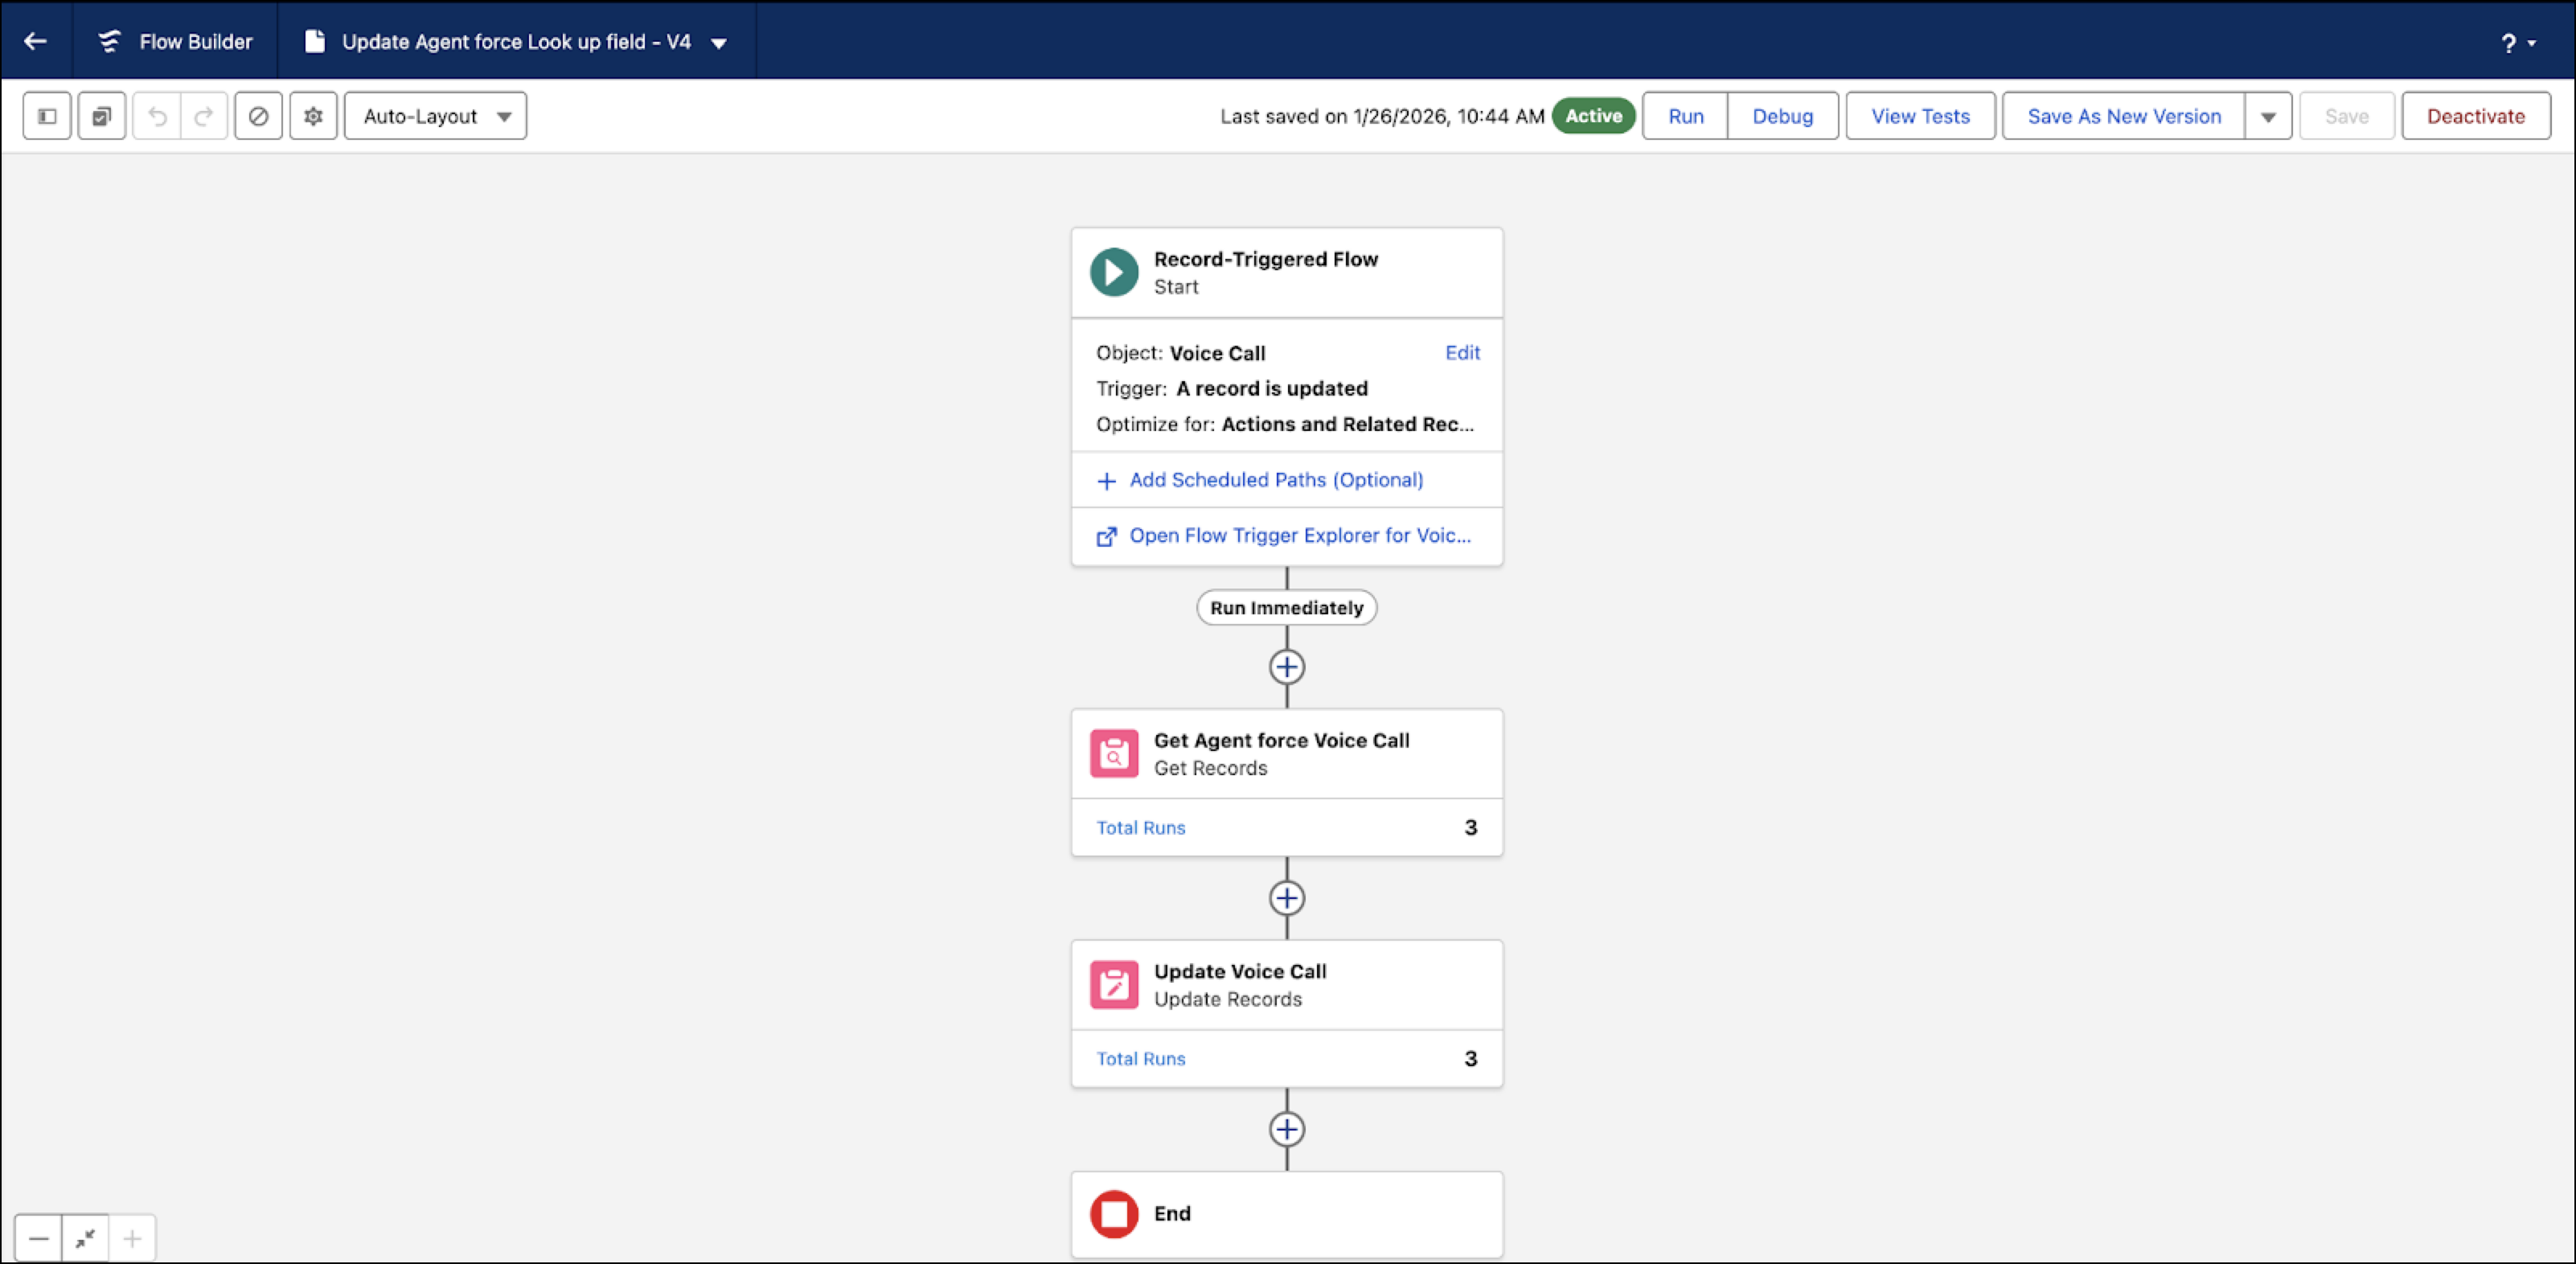
Task: Click Save As New Version
Action: click(x=2124, y=116)
